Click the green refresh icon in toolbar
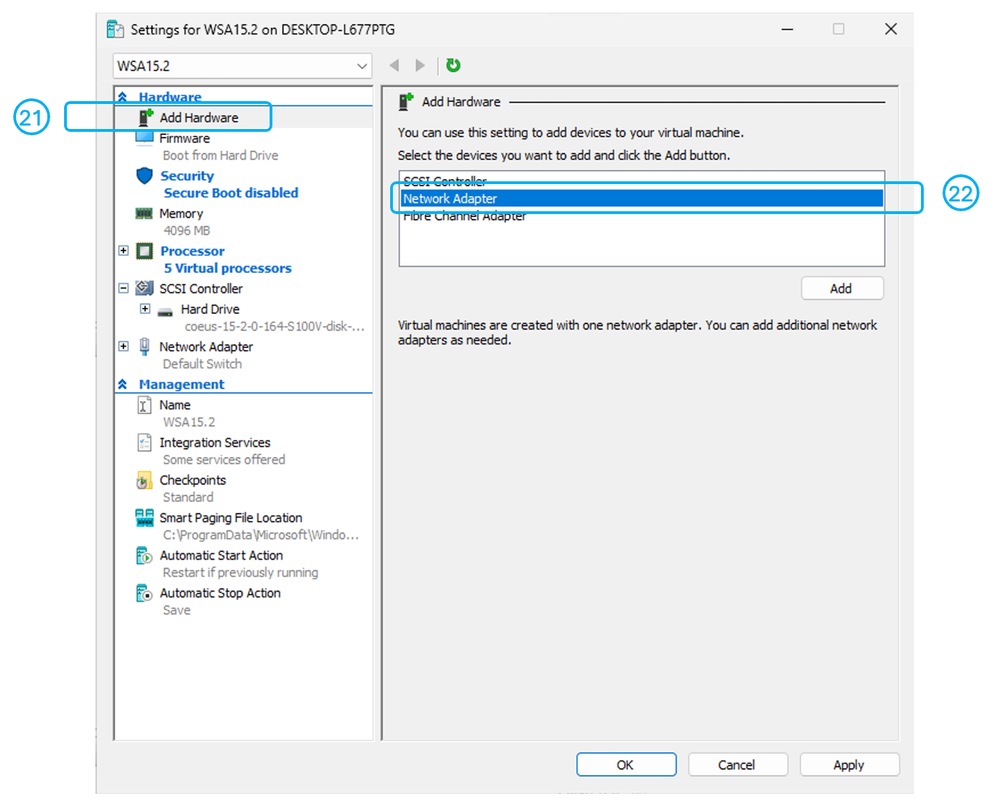 [453, 65]
